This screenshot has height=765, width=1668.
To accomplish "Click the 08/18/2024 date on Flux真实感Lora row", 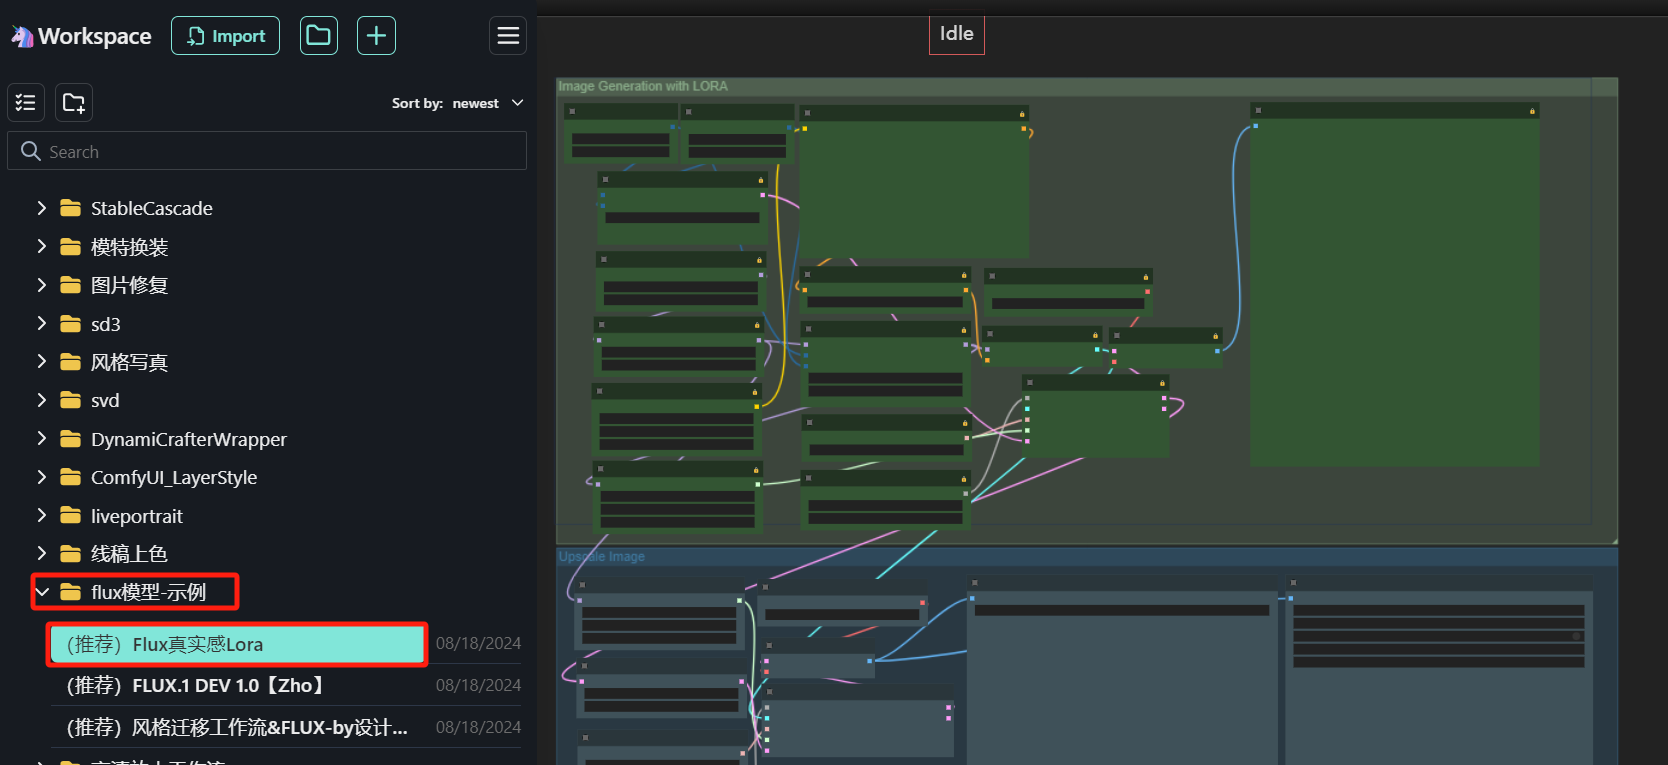I will pos(478,643).
